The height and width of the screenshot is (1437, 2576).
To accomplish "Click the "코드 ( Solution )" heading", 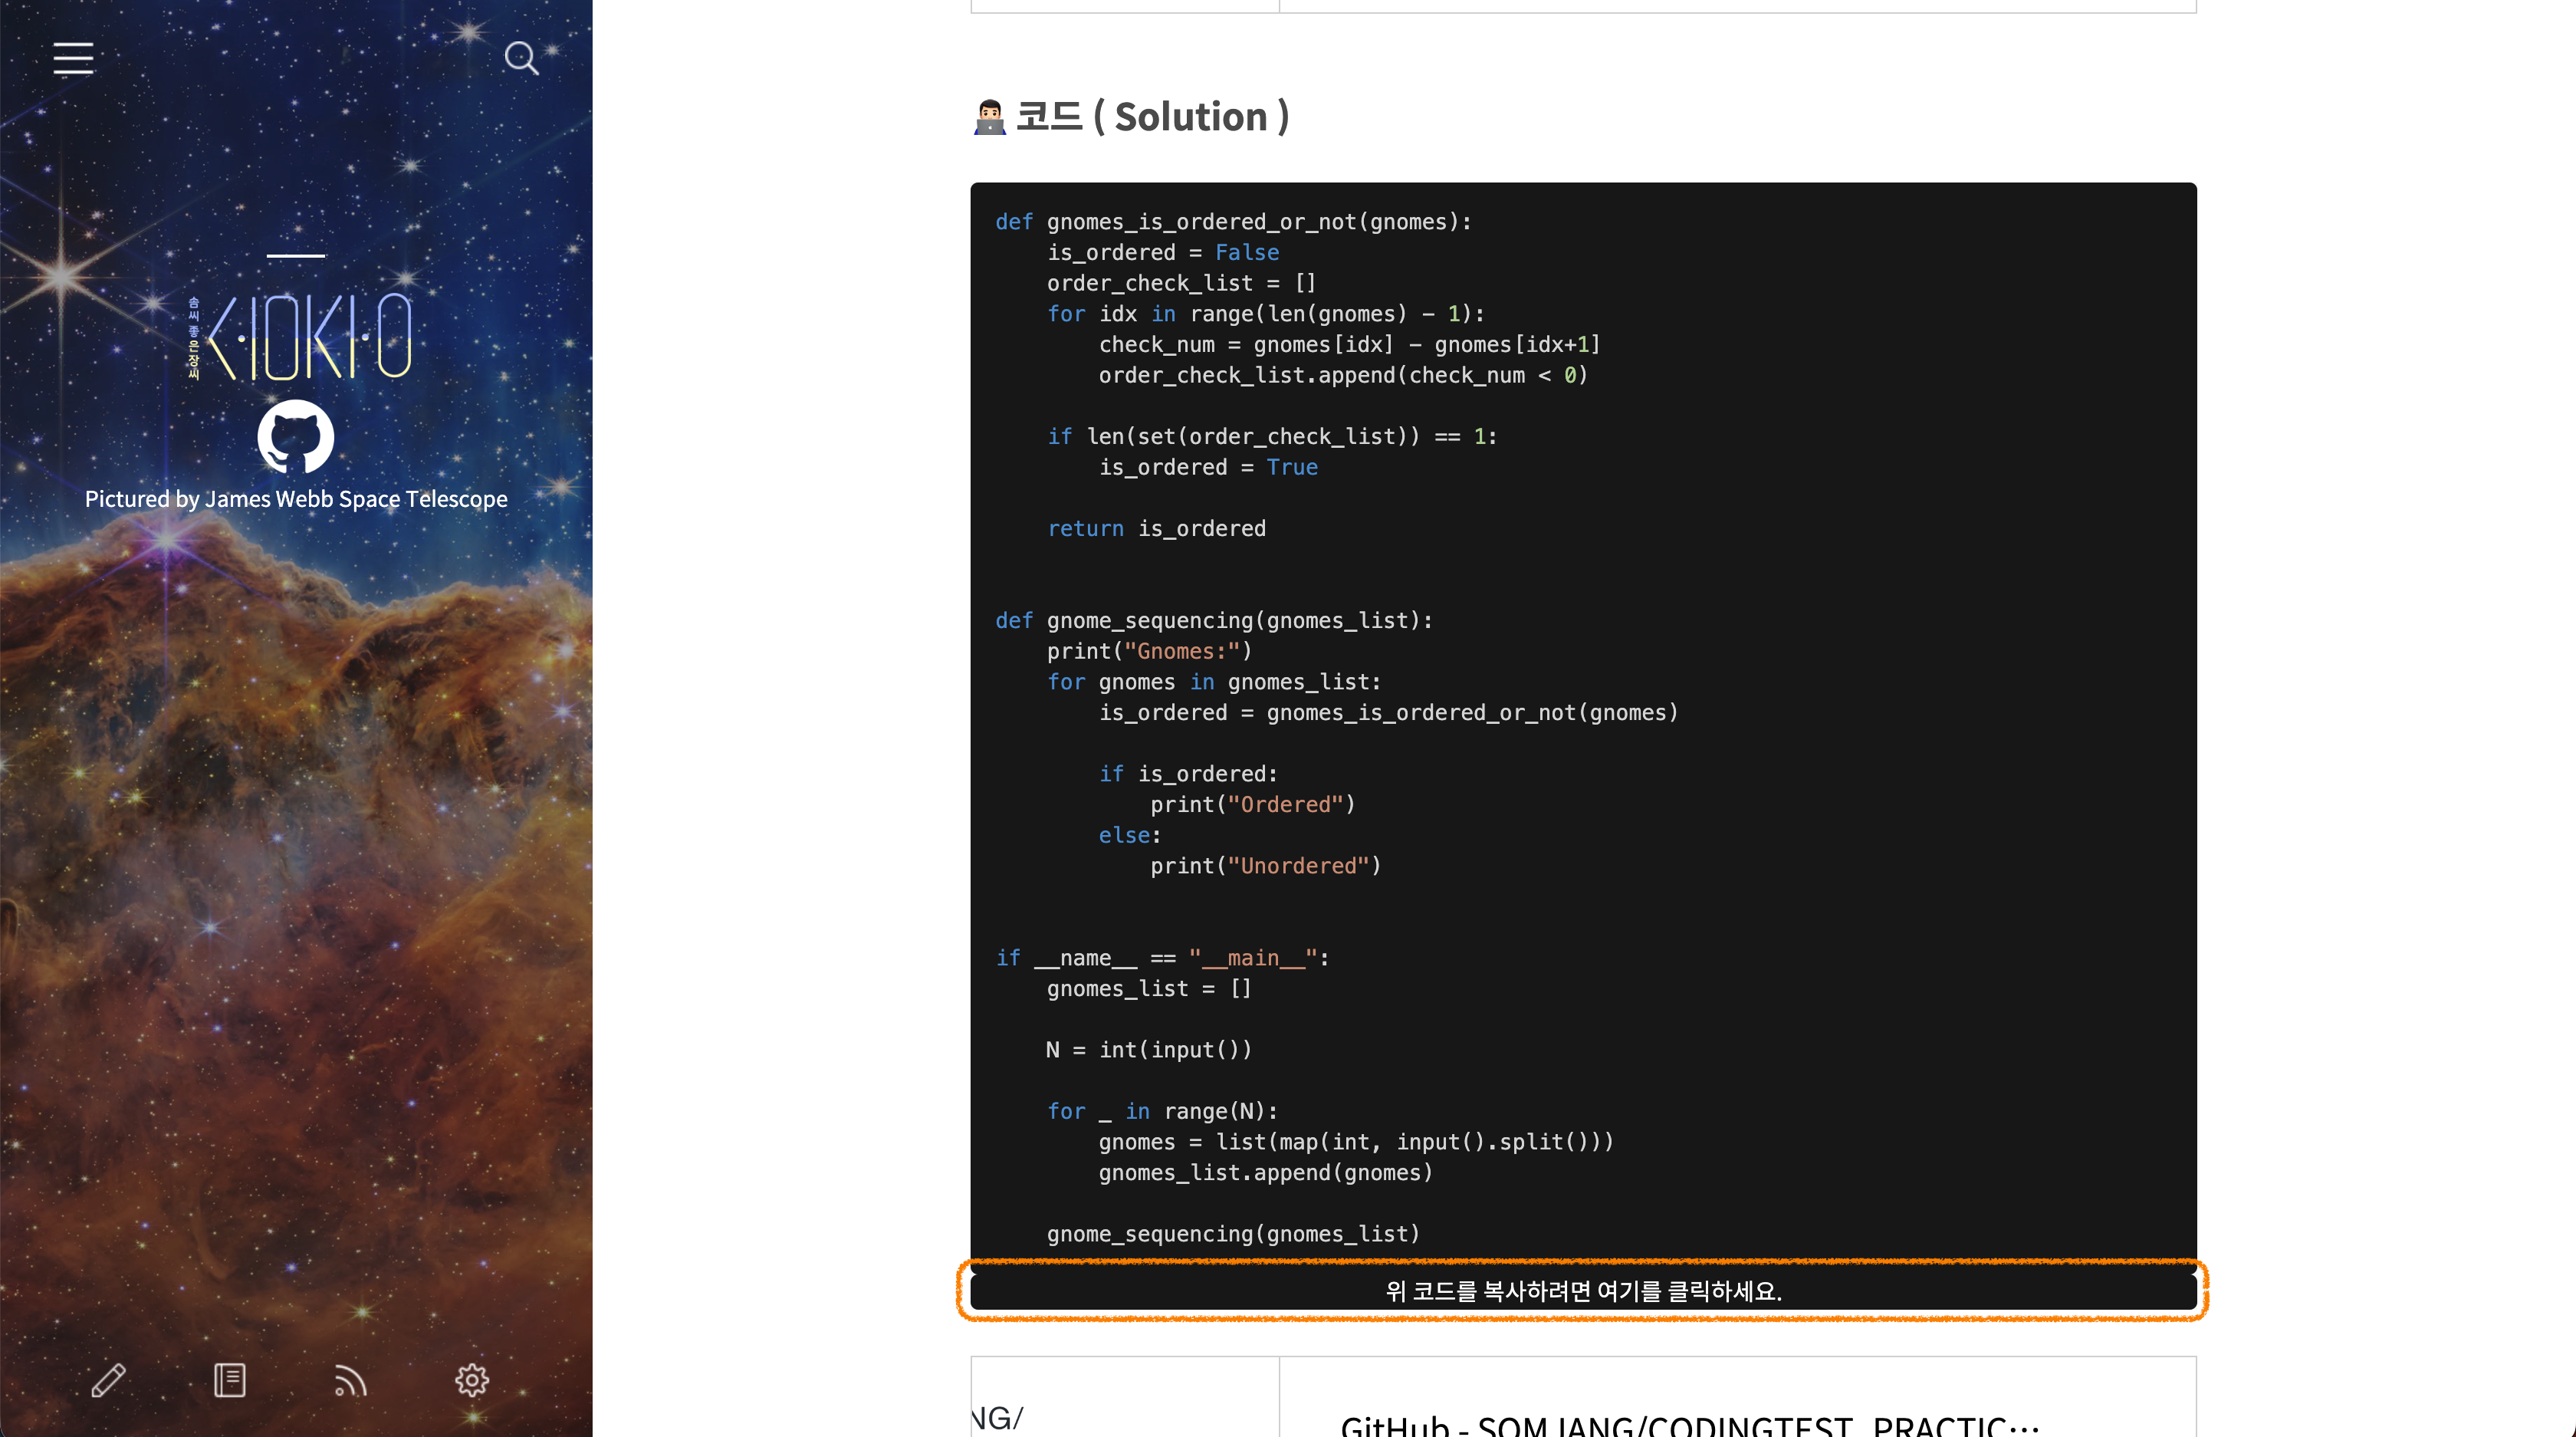I will (1152, 117).
